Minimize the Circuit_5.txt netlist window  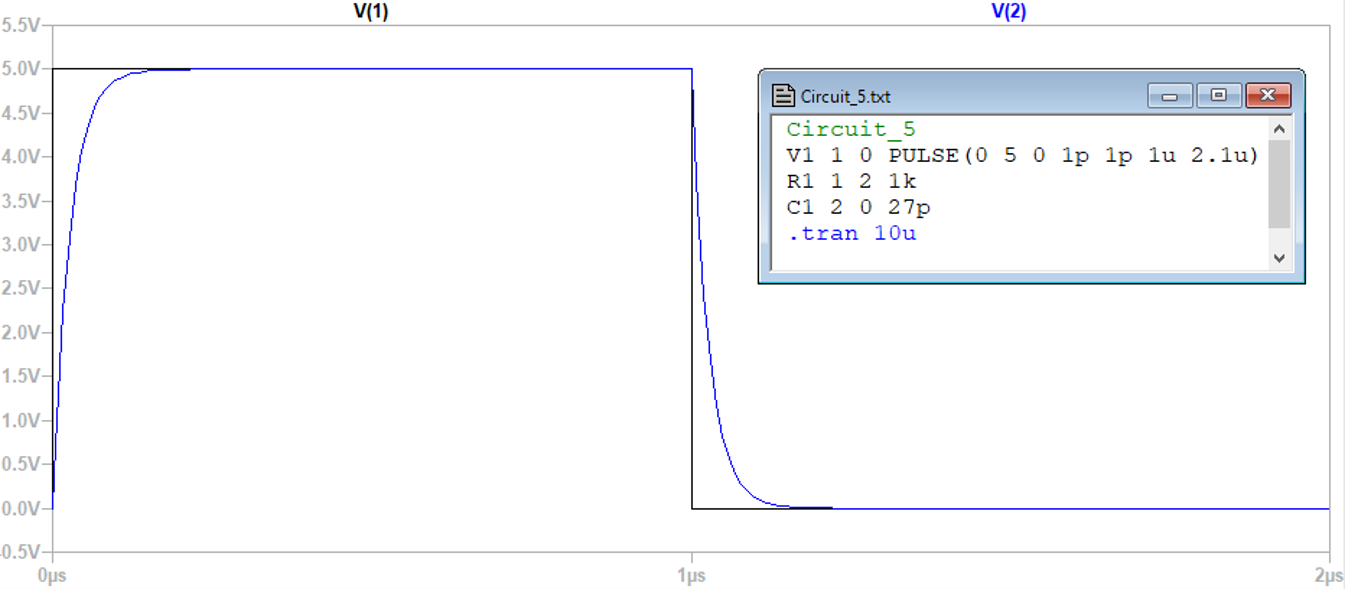tap(1170, 96)
